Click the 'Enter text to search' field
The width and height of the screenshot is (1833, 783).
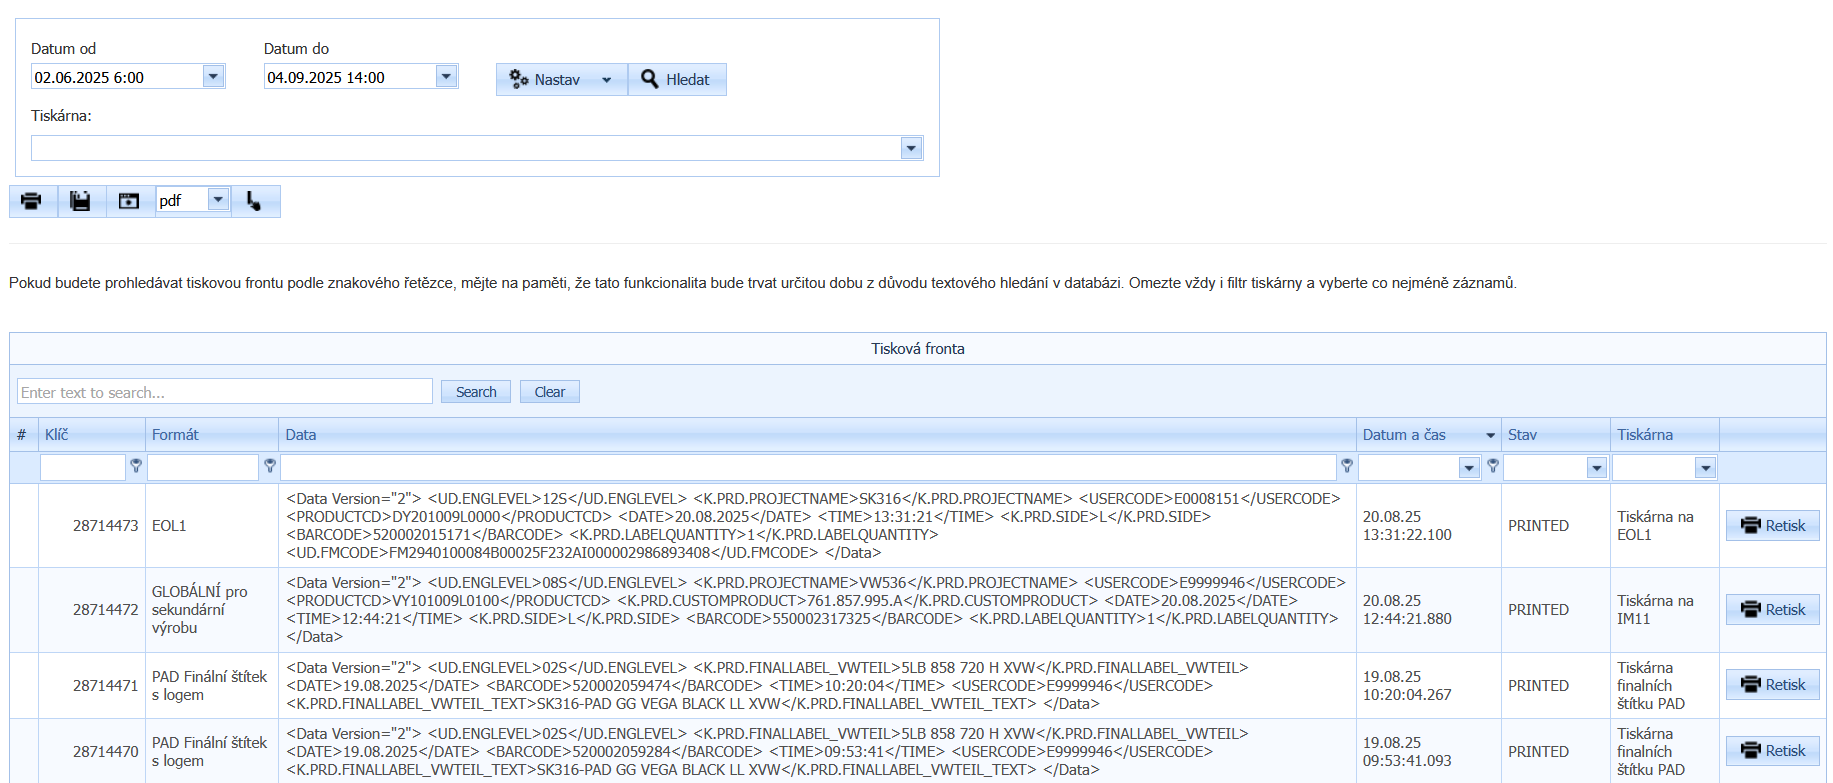225,392
